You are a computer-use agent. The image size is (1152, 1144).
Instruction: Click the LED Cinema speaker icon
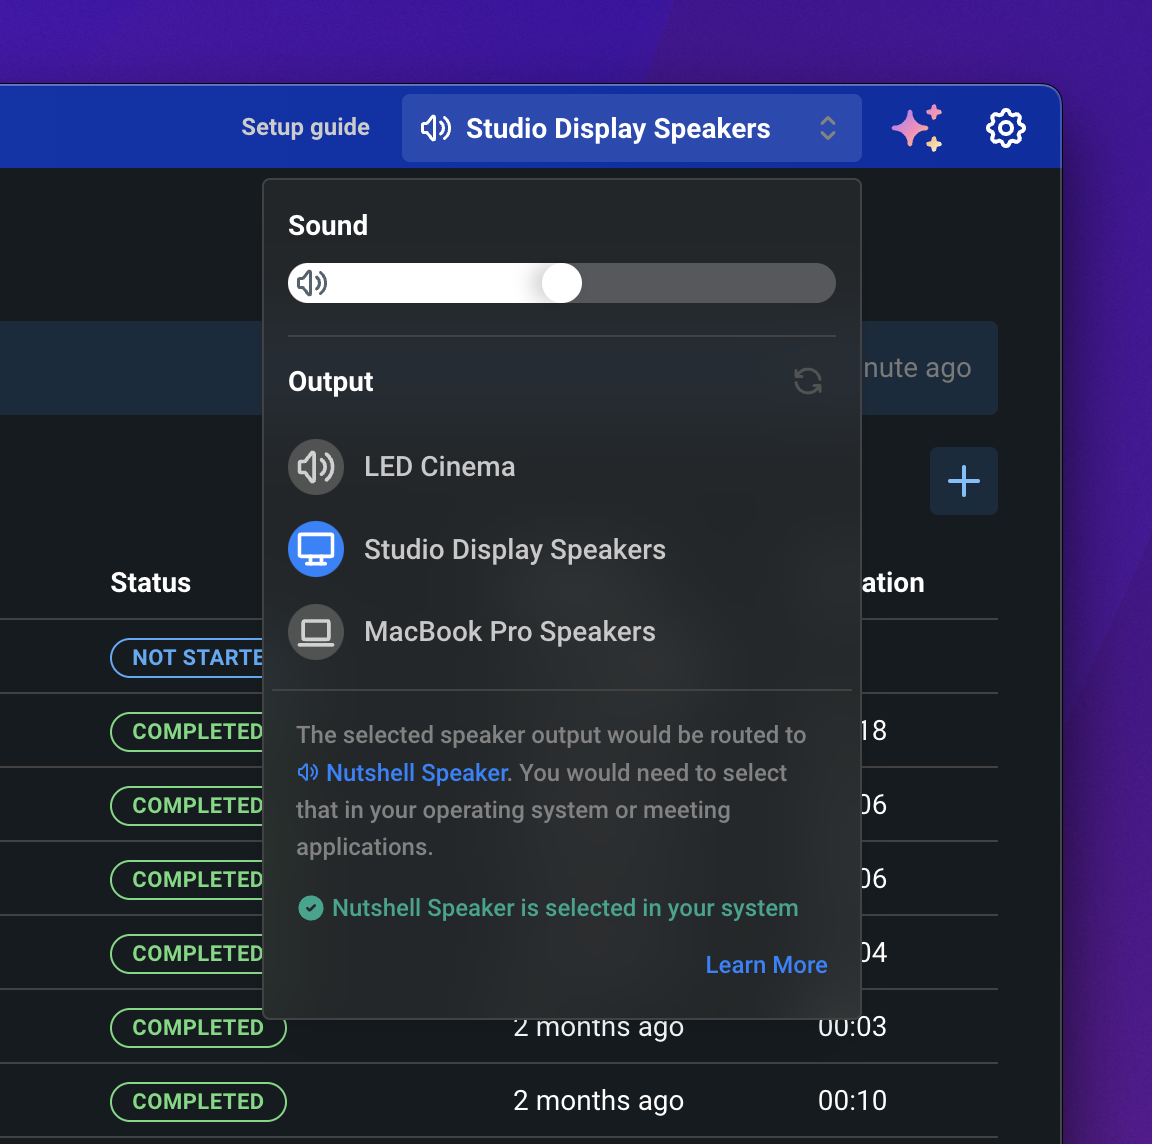(316, 466)
